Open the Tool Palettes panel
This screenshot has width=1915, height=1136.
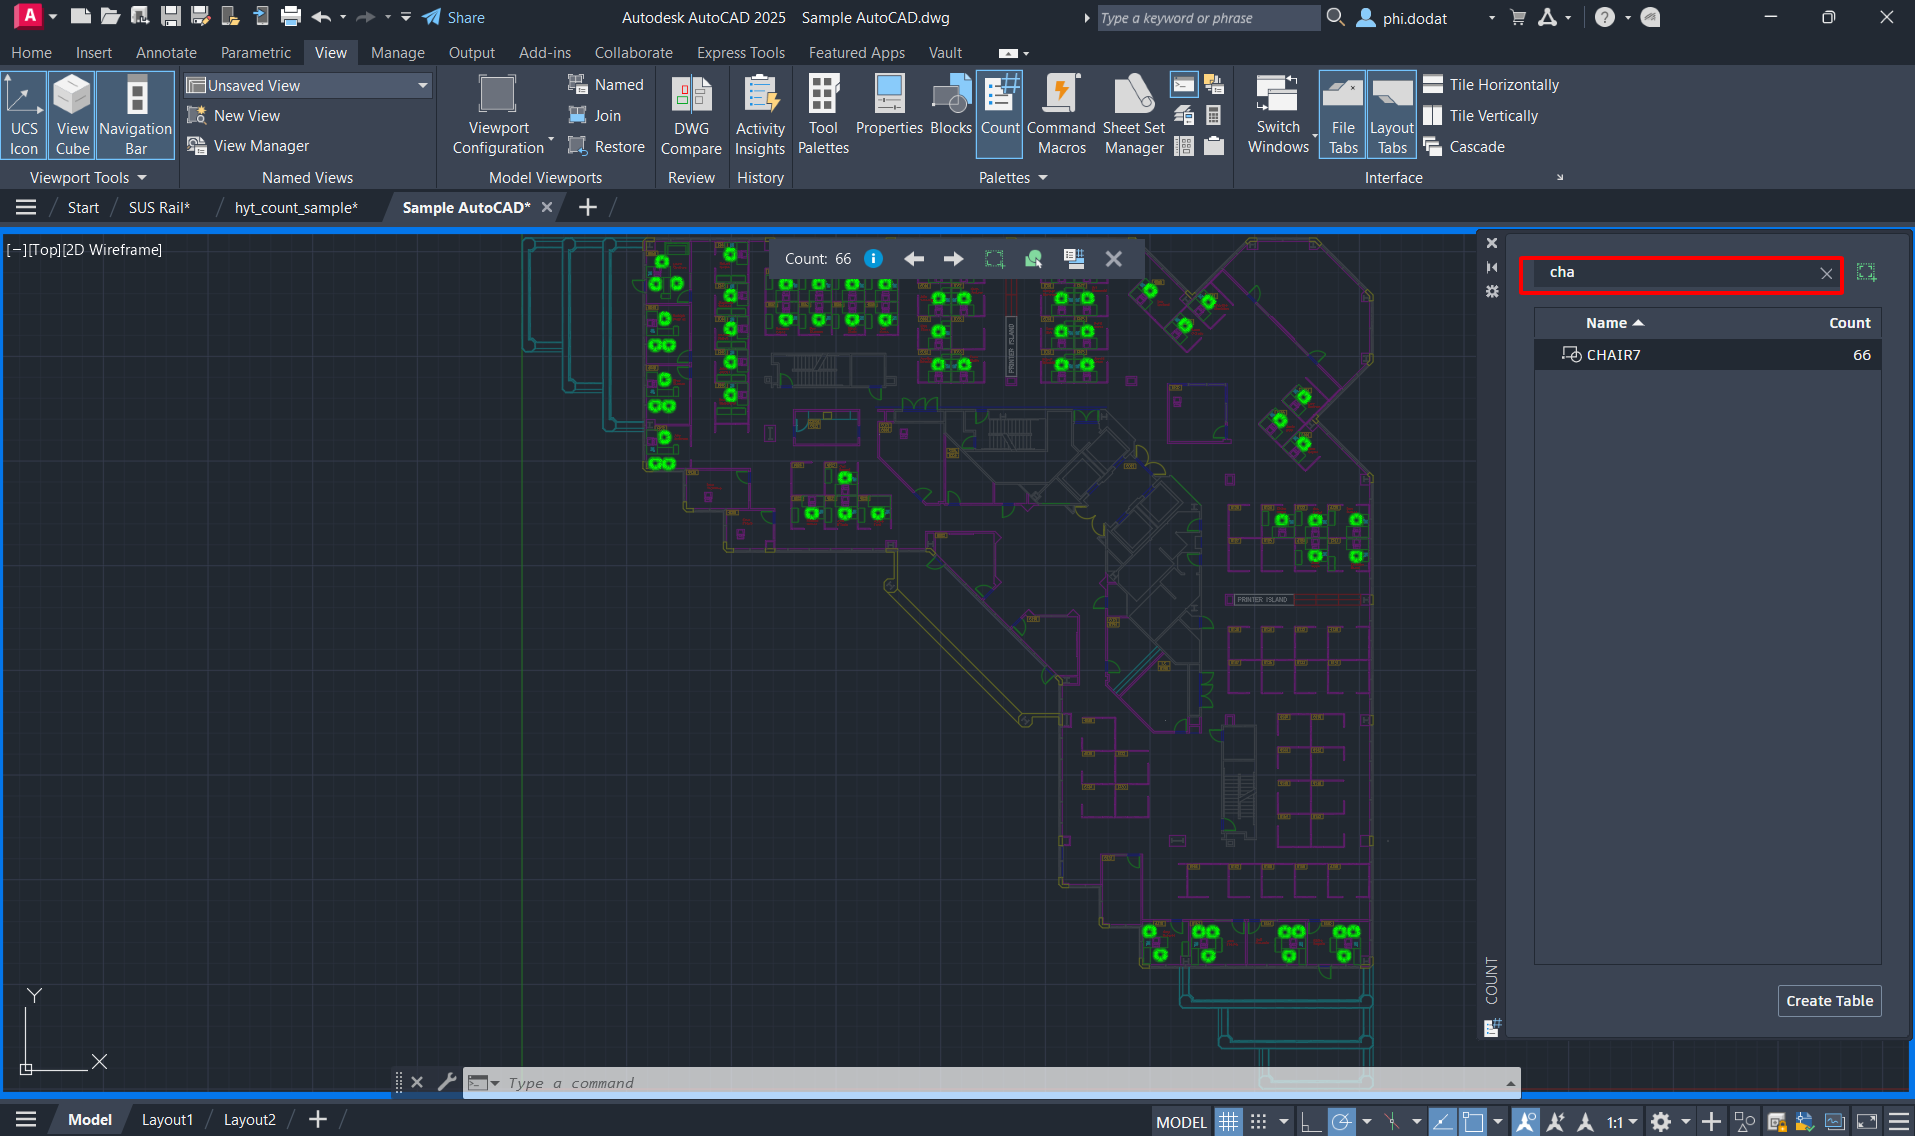tap(823, 116)
